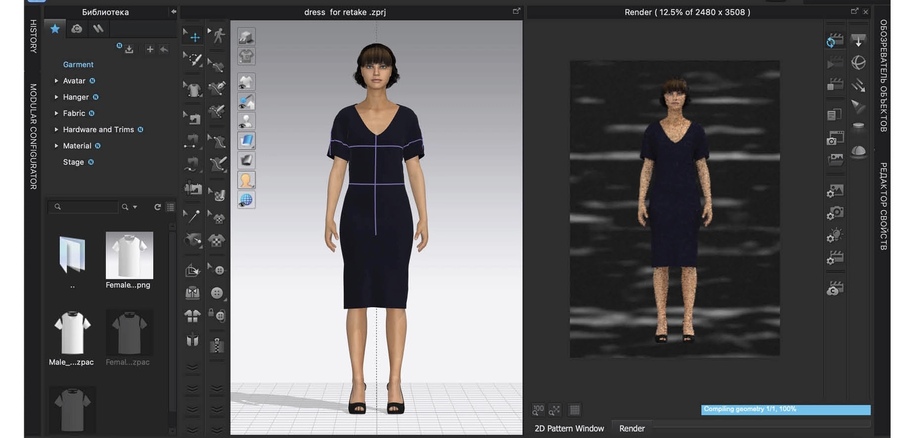Open the HISTORY side tab
900x438 pixels.
tap(33, 36)
